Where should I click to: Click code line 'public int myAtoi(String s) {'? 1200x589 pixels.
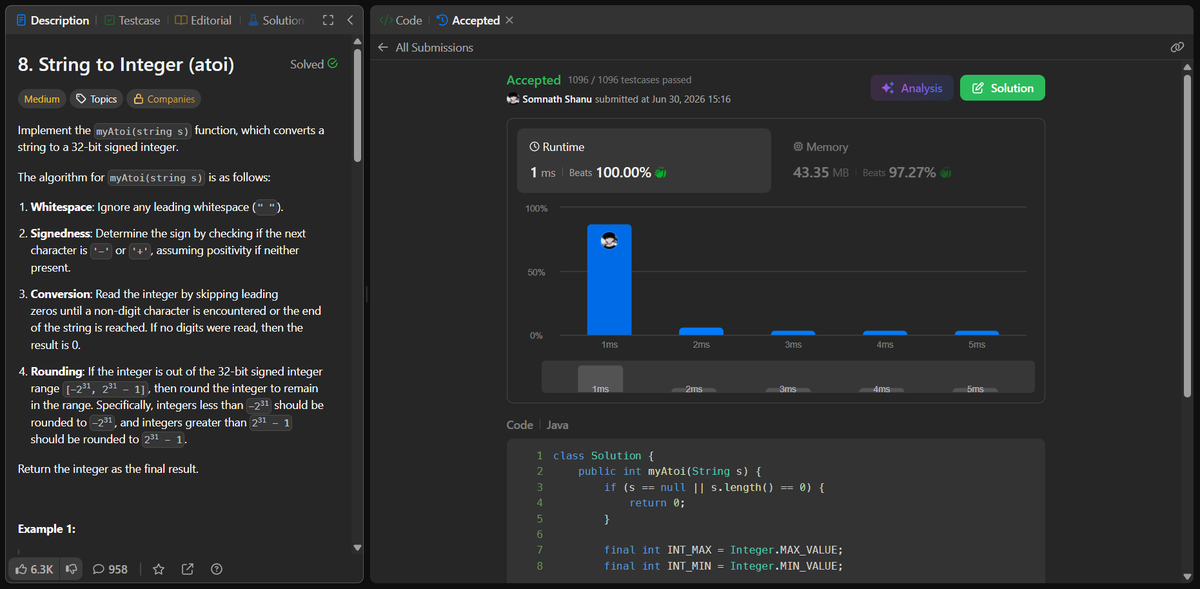[x=670, y=471]
